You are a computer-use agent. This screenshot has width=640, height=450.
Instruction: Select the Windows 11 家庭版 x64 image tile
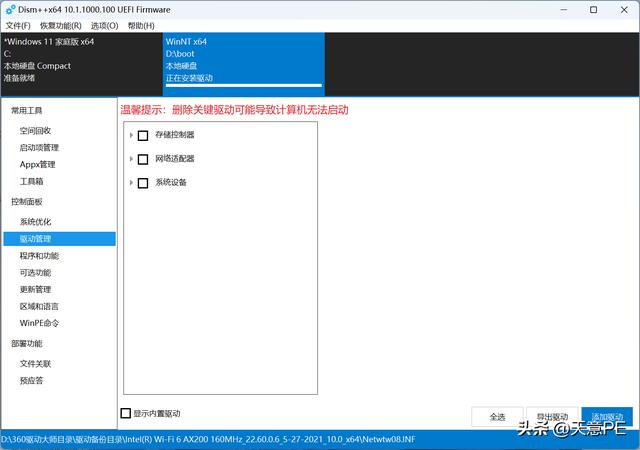[x=82, y=65]
